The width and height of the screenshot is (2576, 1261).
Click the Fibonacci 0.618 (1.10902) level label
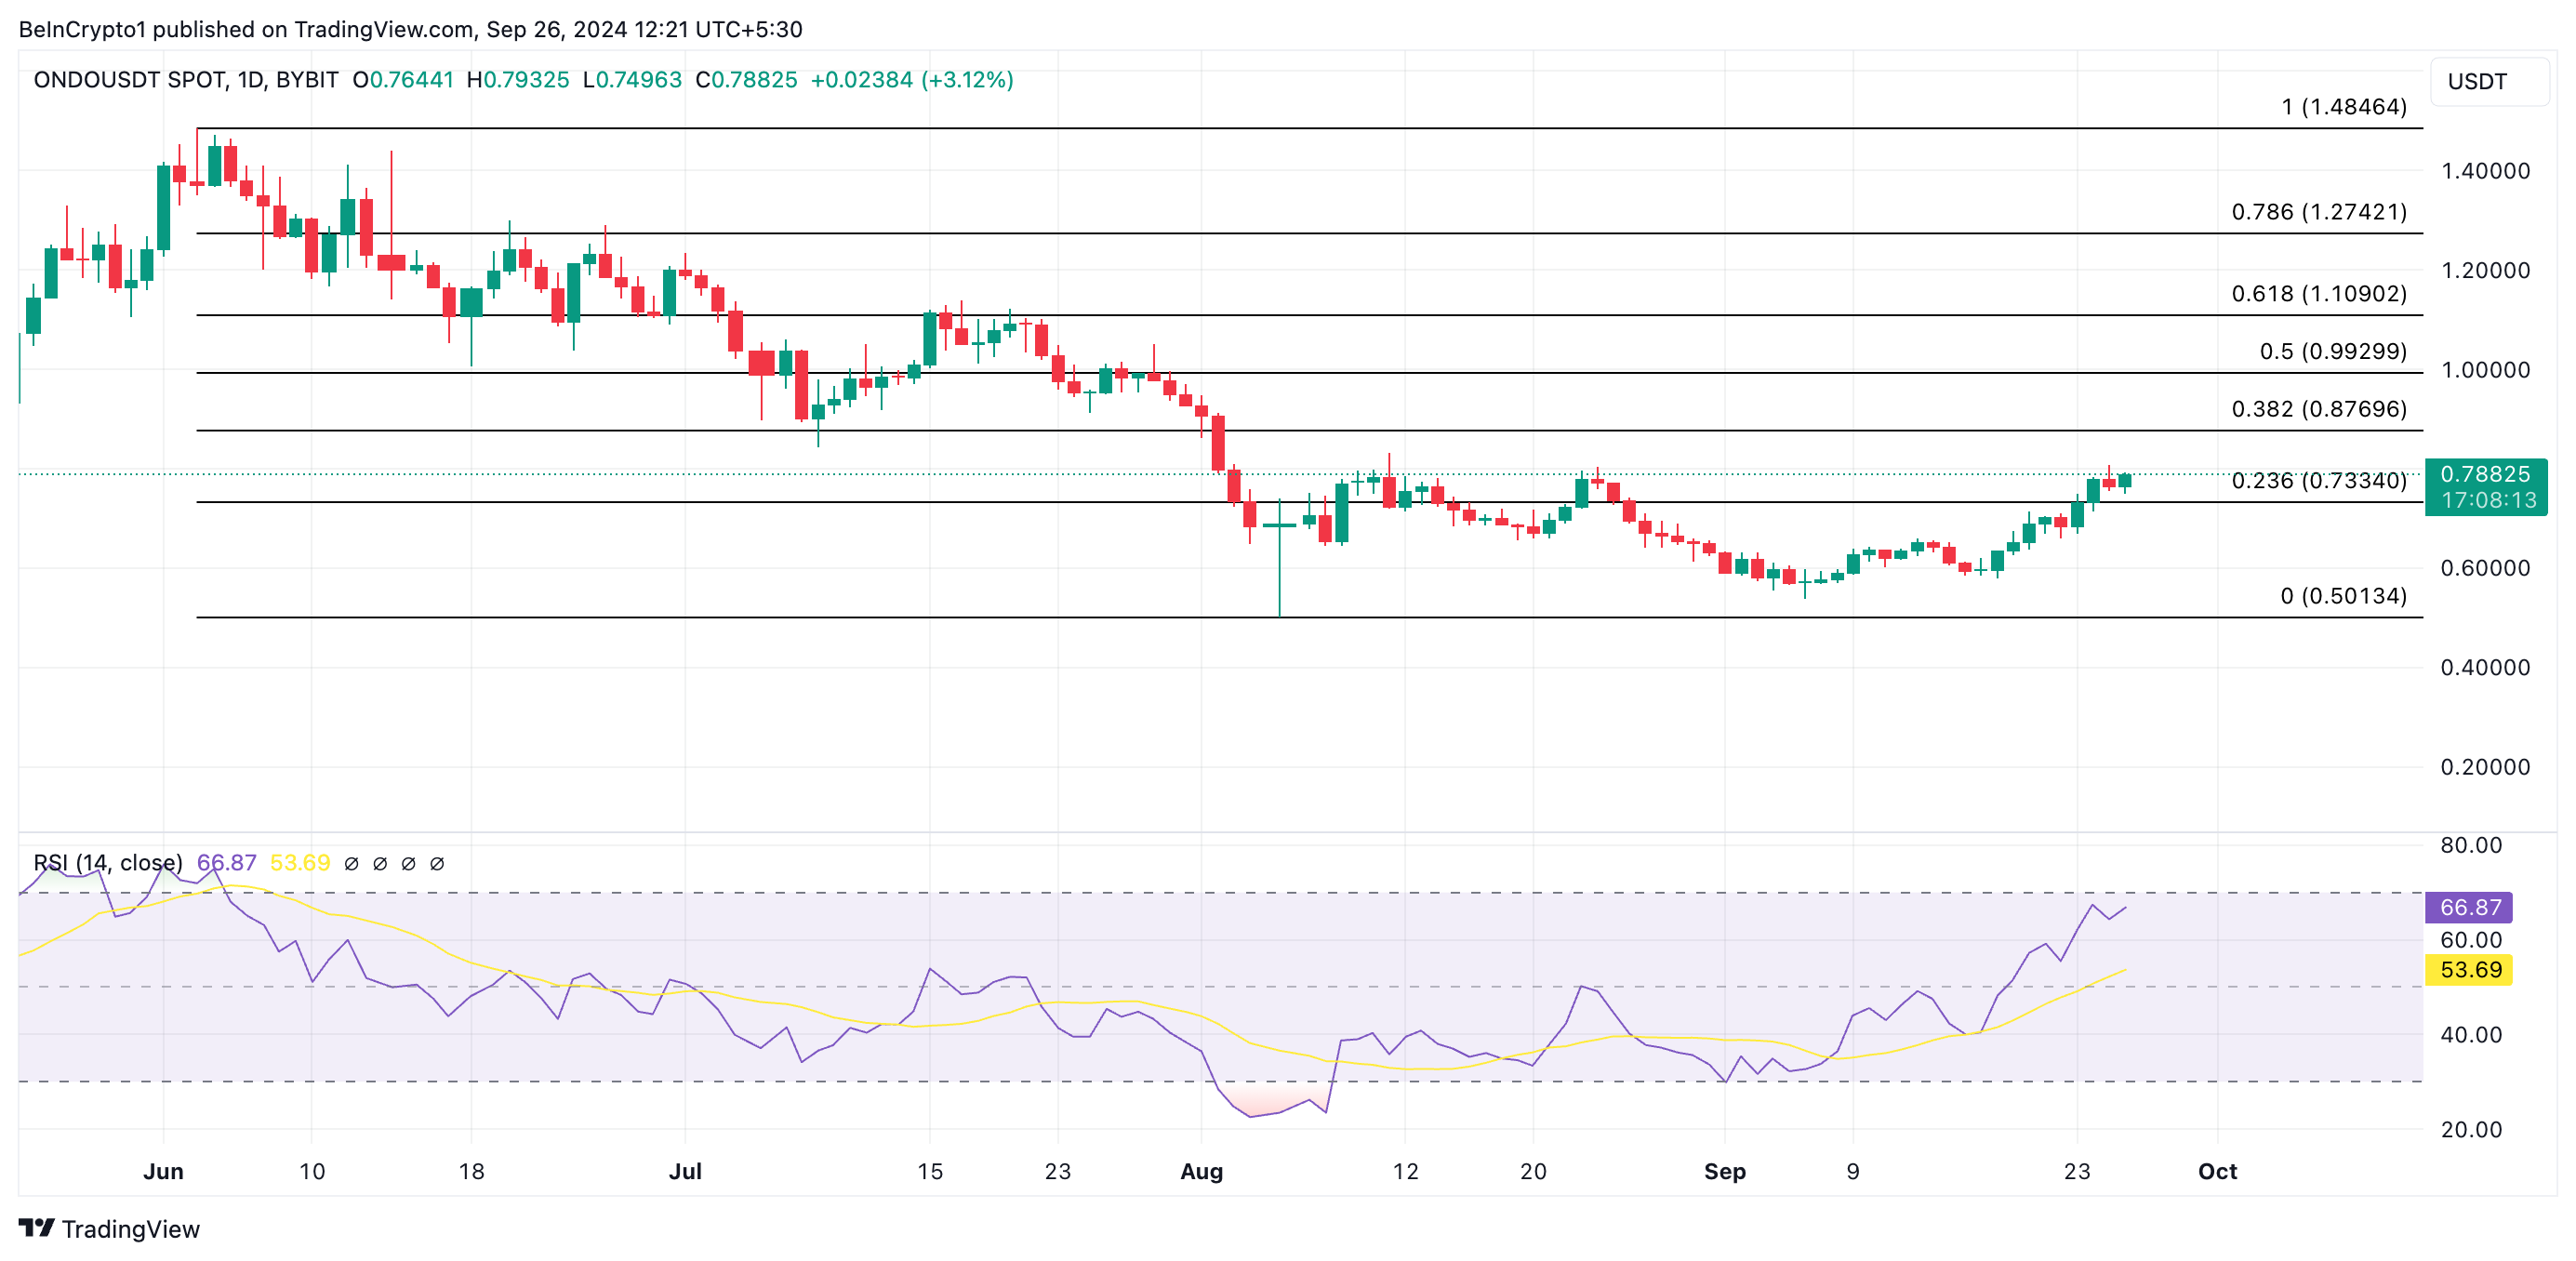coord(2318,294)
